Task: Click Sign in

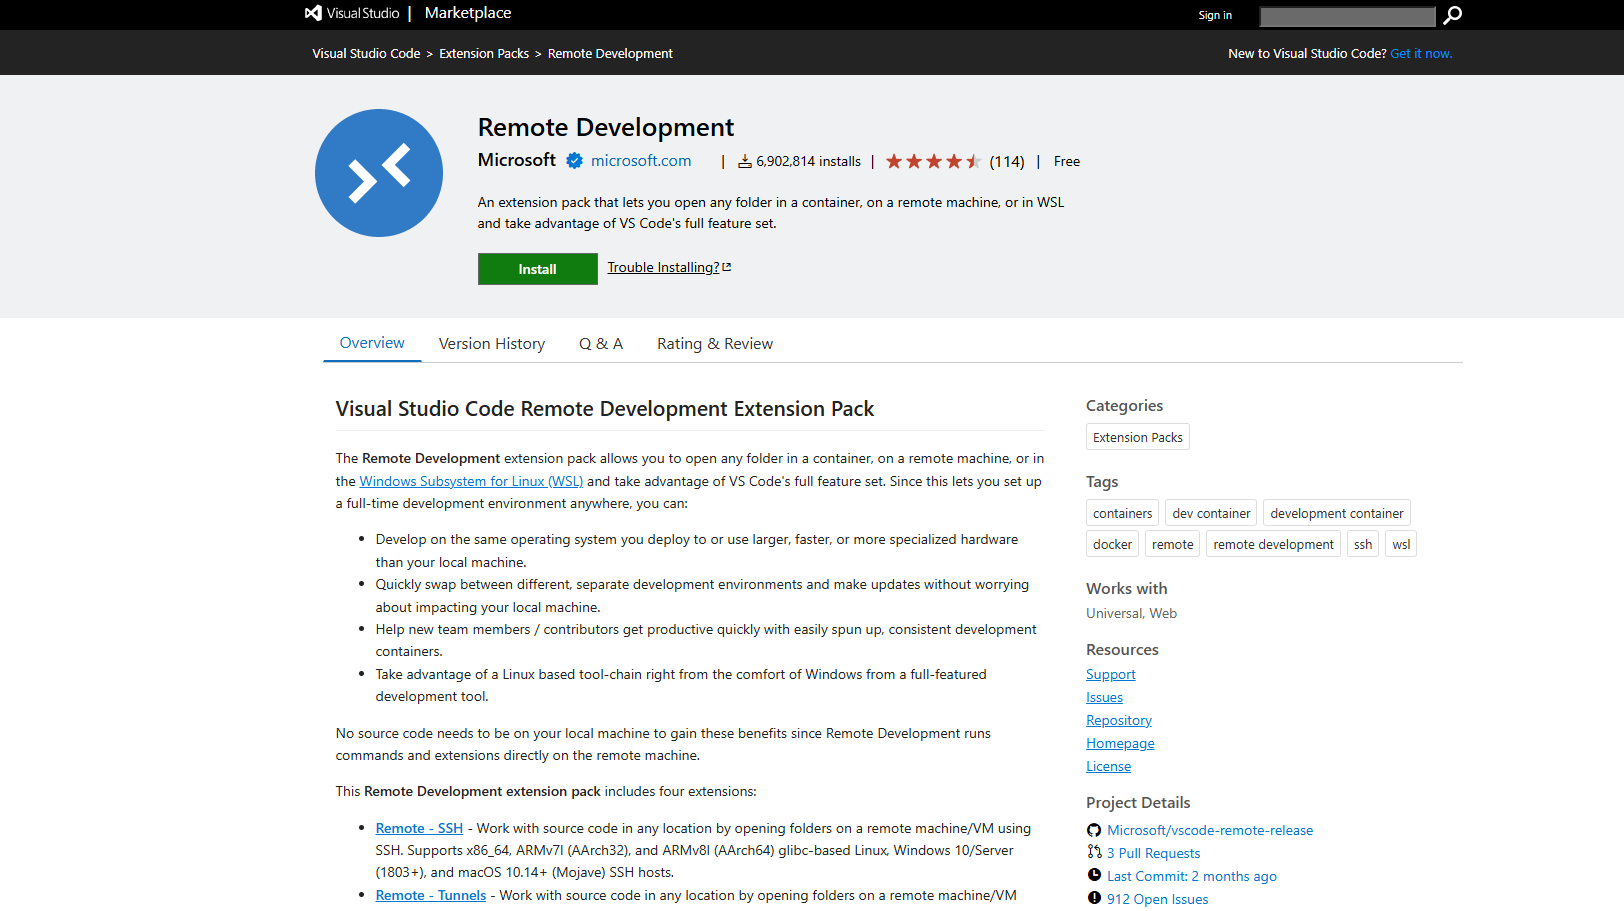Action: pos(1215,15)
